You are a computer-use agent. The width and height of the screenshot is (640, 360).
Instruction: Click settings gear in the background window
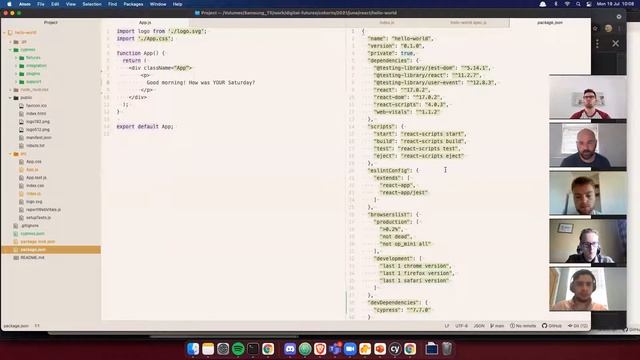pos(619,17)
